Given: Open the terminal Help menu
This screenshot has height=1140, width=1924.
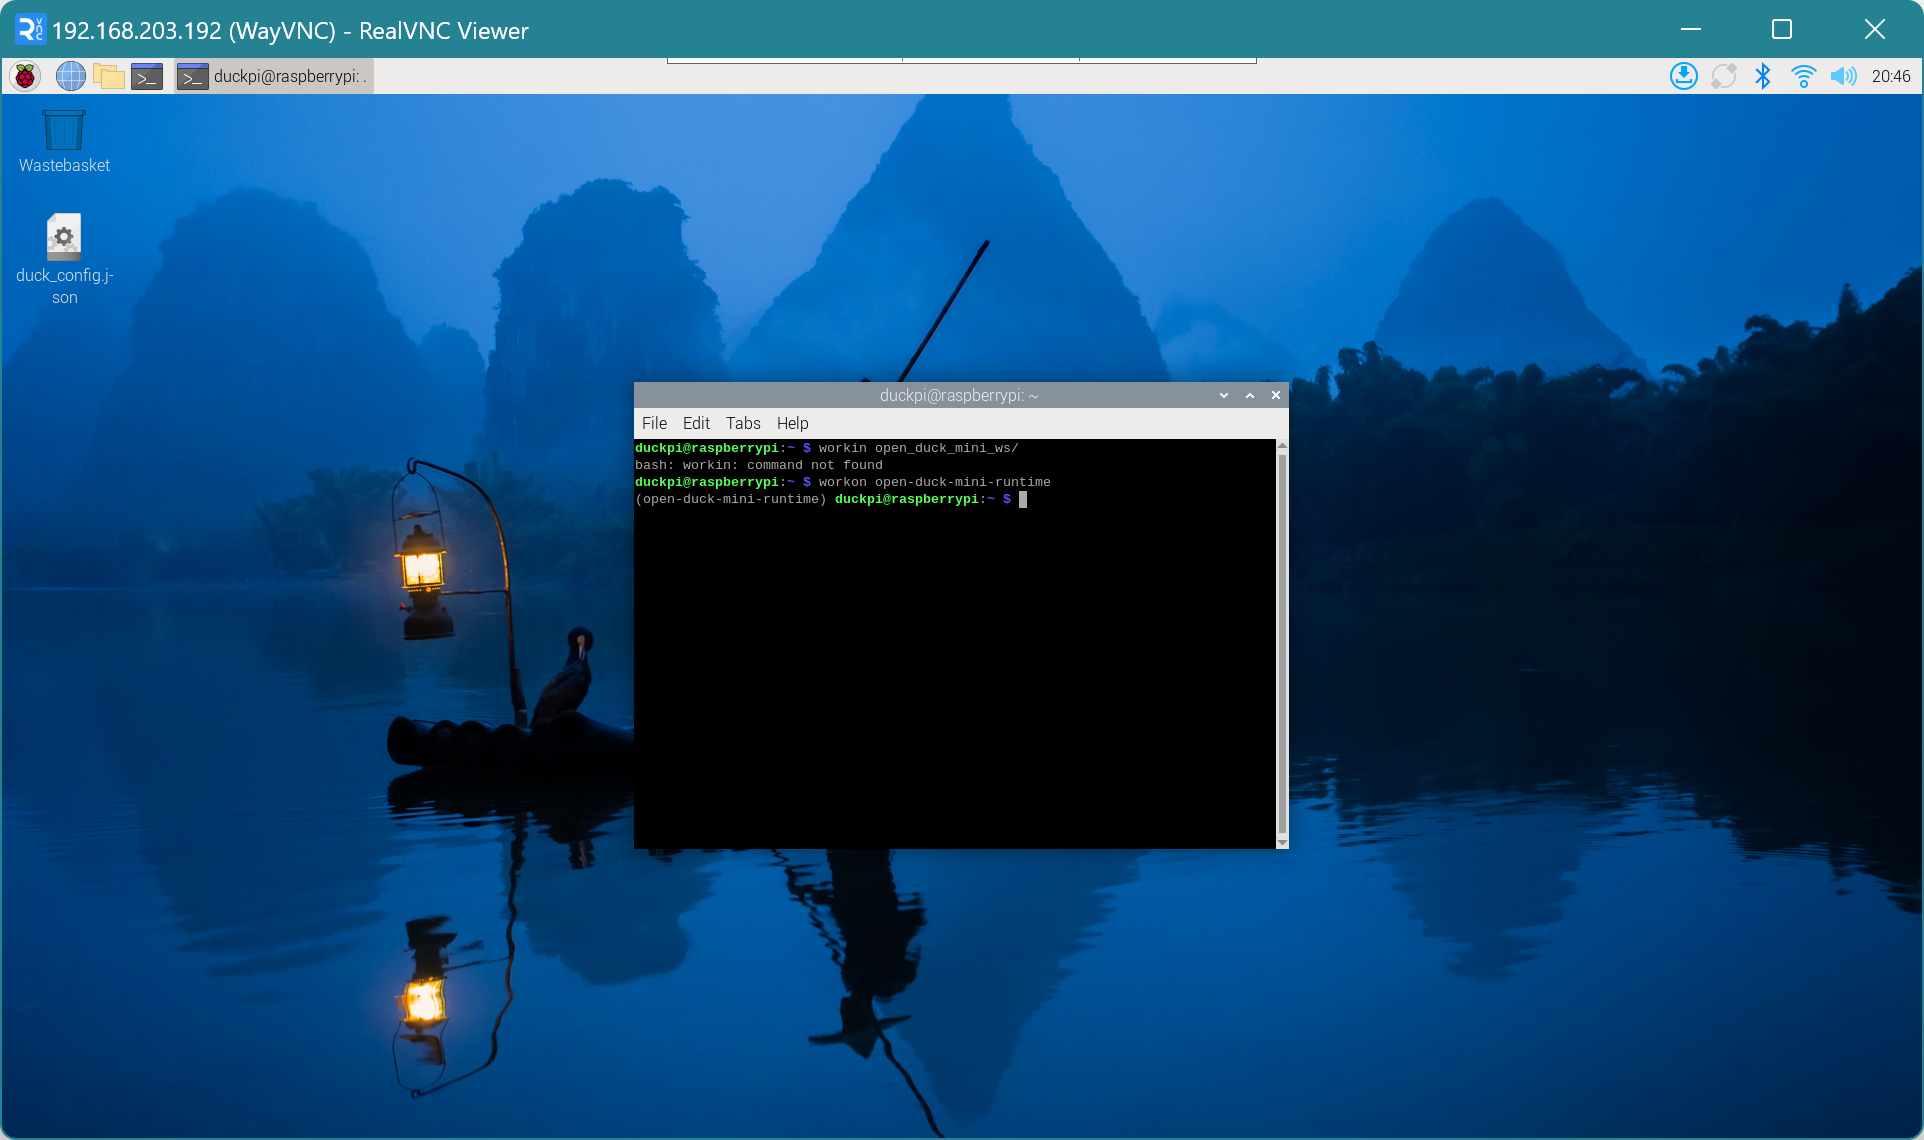Looking at the screenshot, I should pyautogui.click(x=792, y=423).
